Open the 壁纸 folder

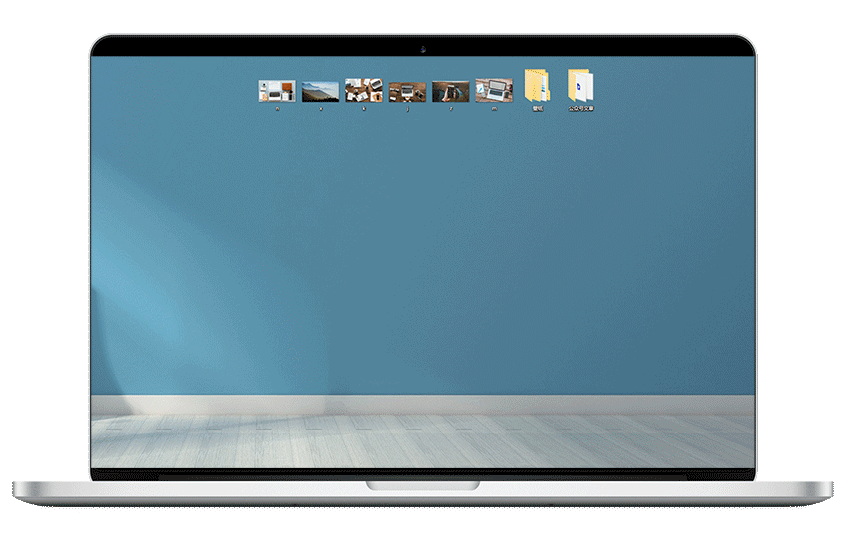[537, 86]
